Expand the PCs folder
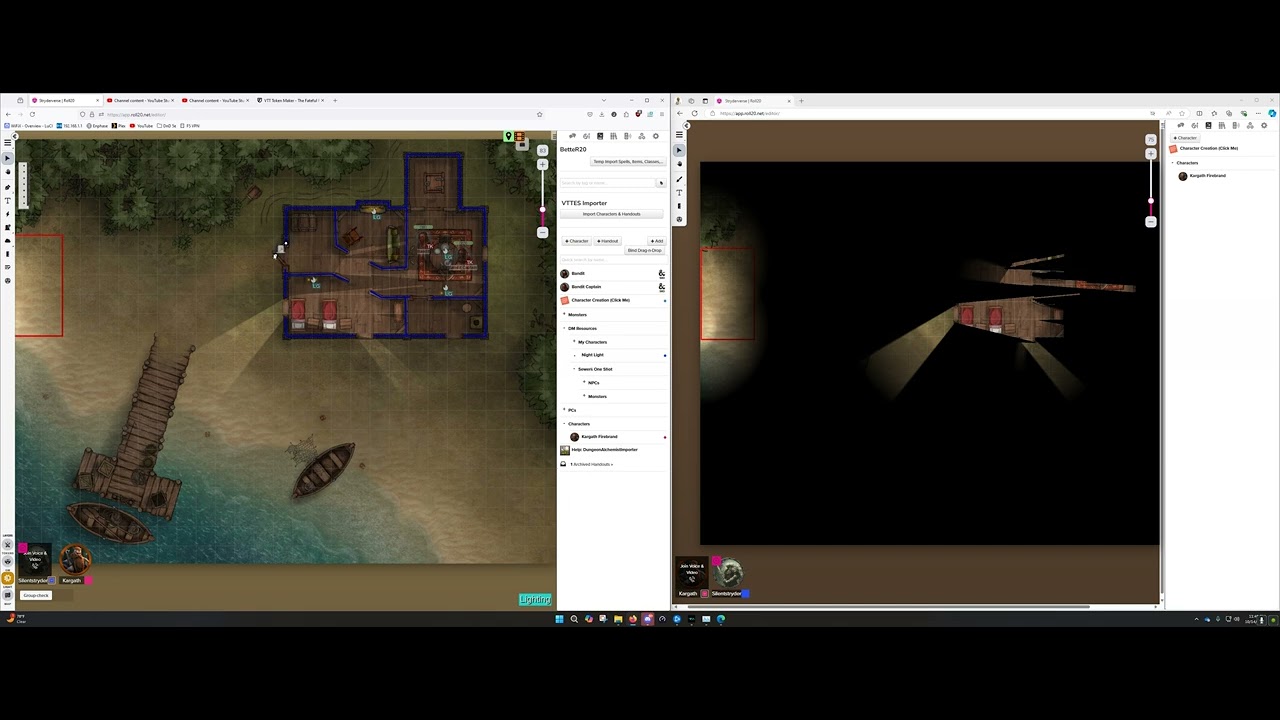The width and height of the screenshot is (1280, 720). (x=571, y=410)
